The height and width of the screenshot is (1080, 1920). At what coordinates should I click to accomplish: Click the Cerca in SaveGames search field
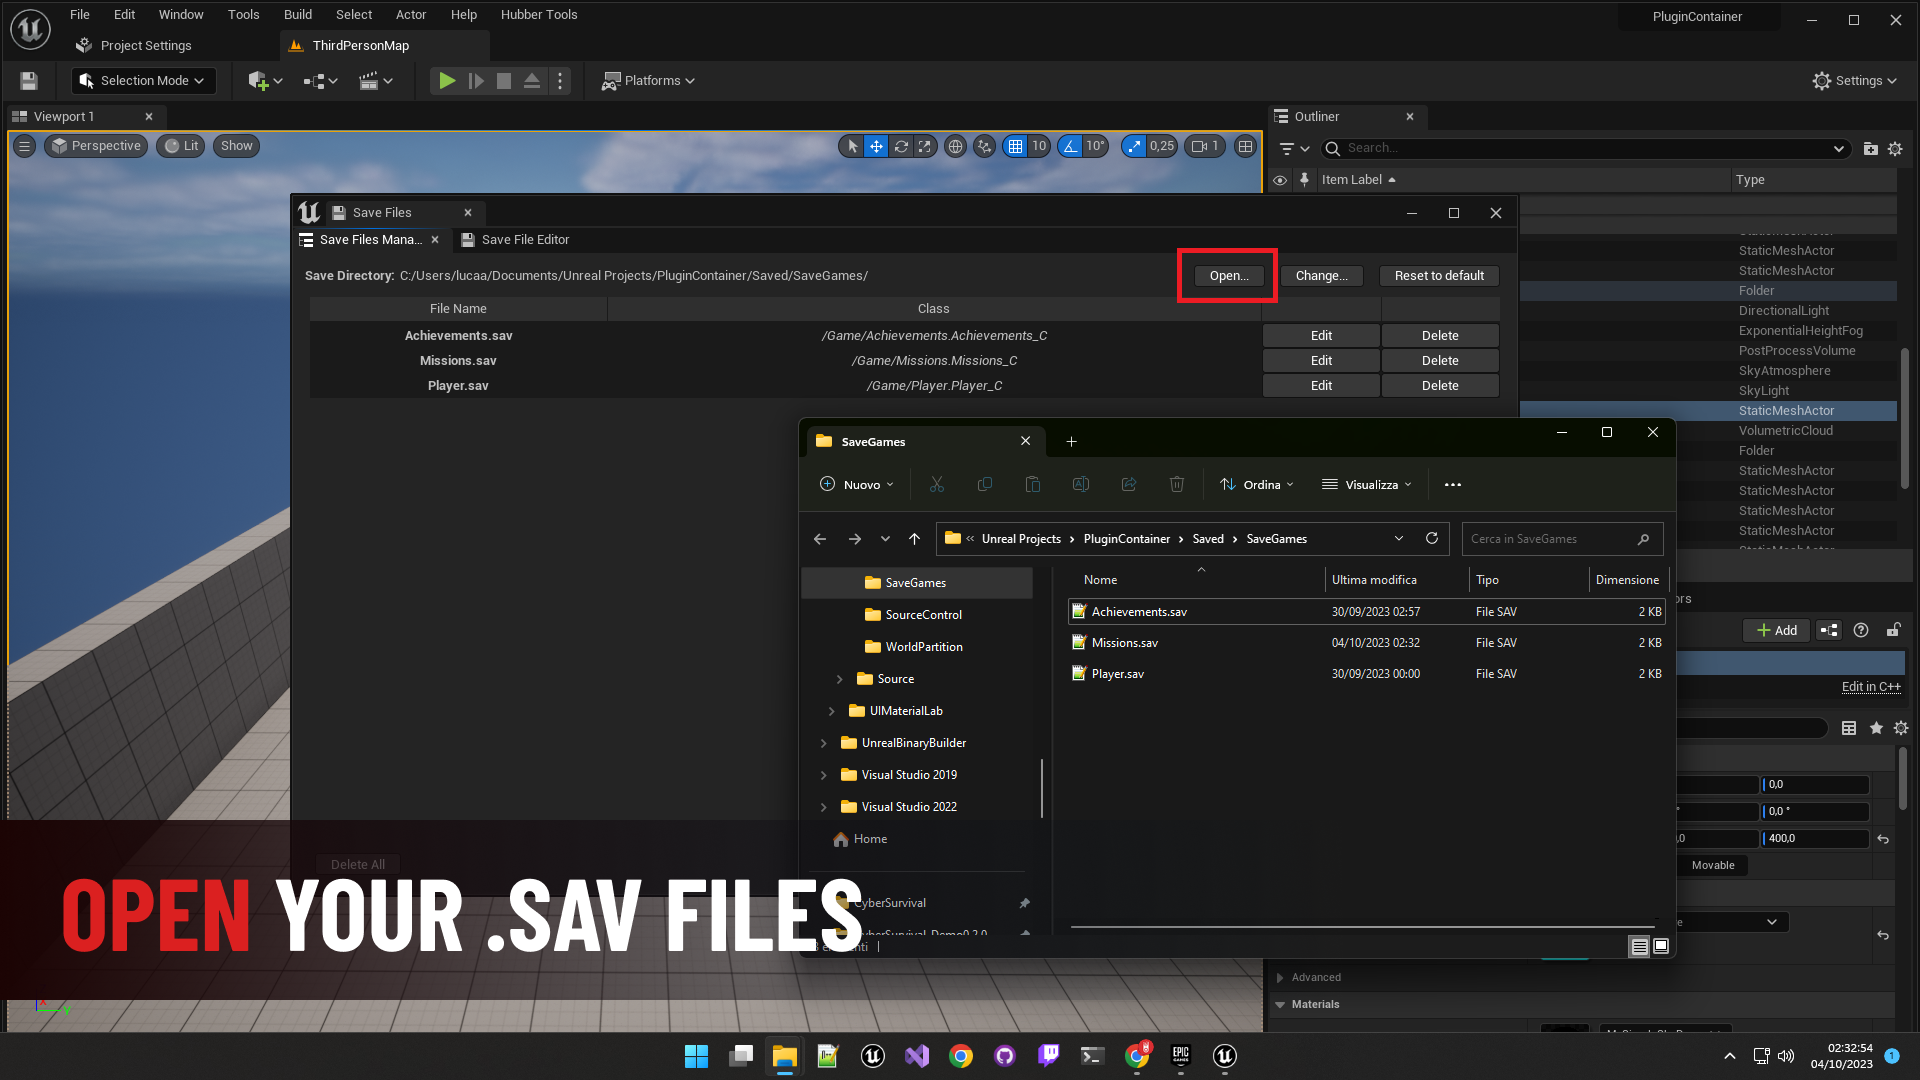(x=1550, y=539)
